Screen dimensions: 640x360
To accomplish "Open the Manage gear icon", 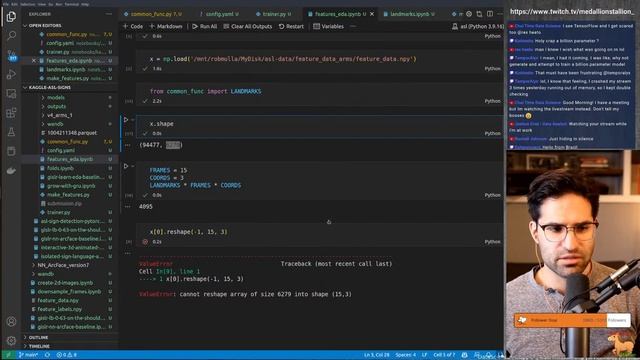I will click(x=11, y=340).
